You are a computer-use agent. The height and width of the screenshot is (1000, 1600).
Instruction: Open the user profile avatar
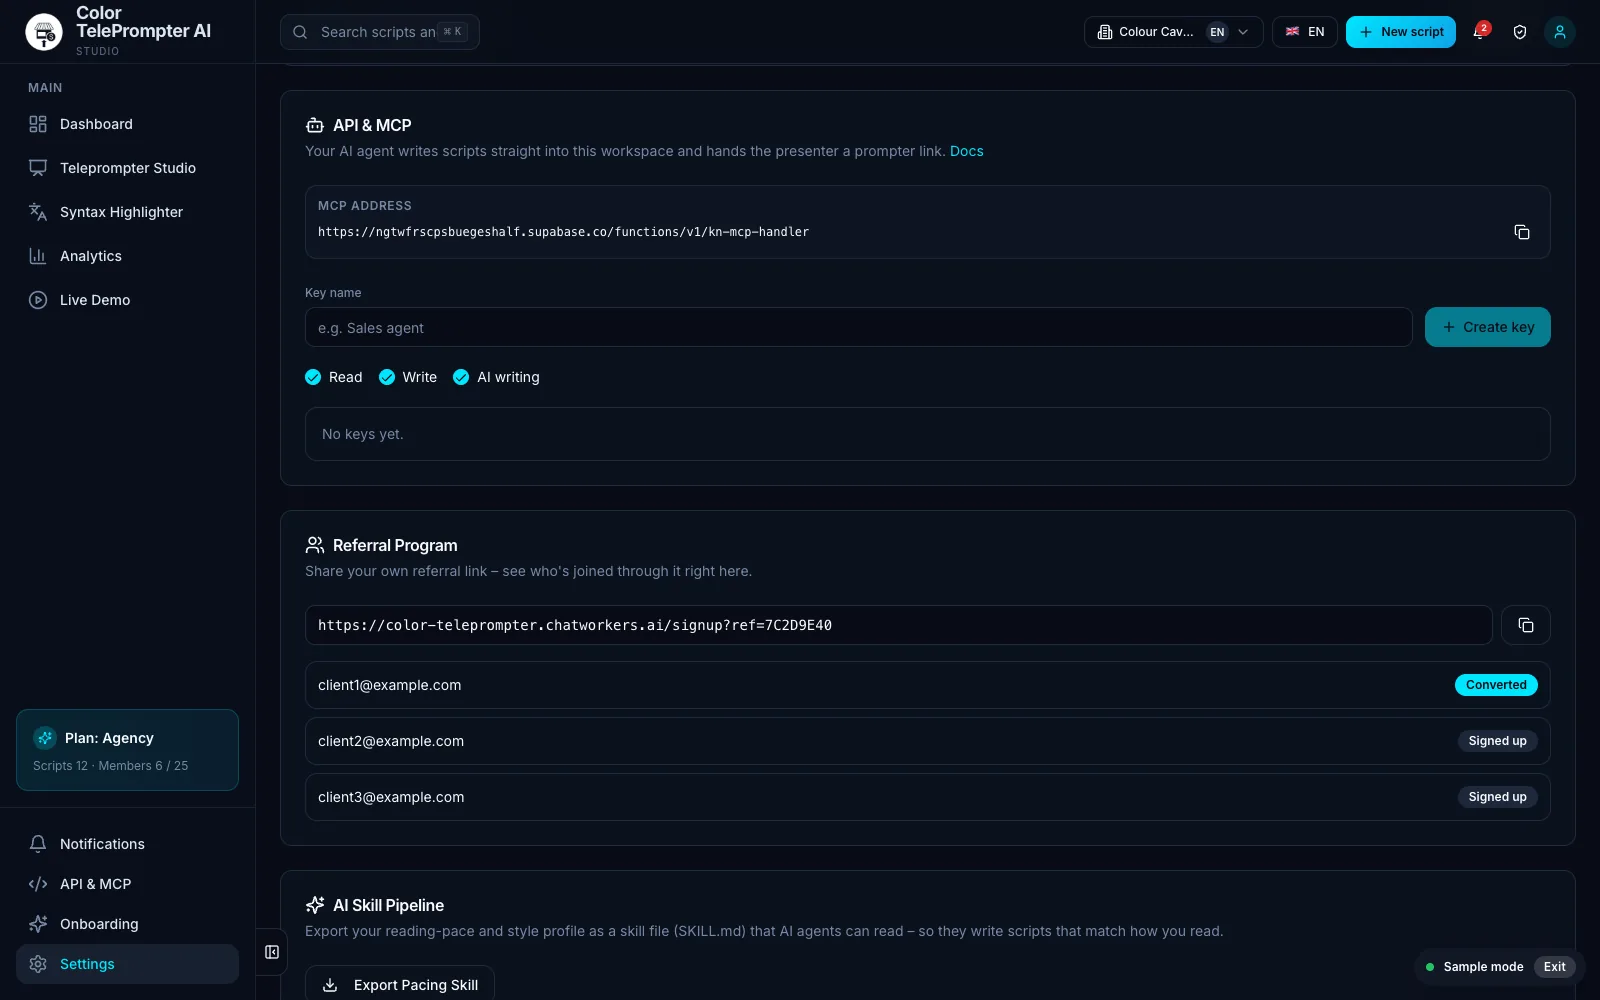click(x=1560, y=32)
